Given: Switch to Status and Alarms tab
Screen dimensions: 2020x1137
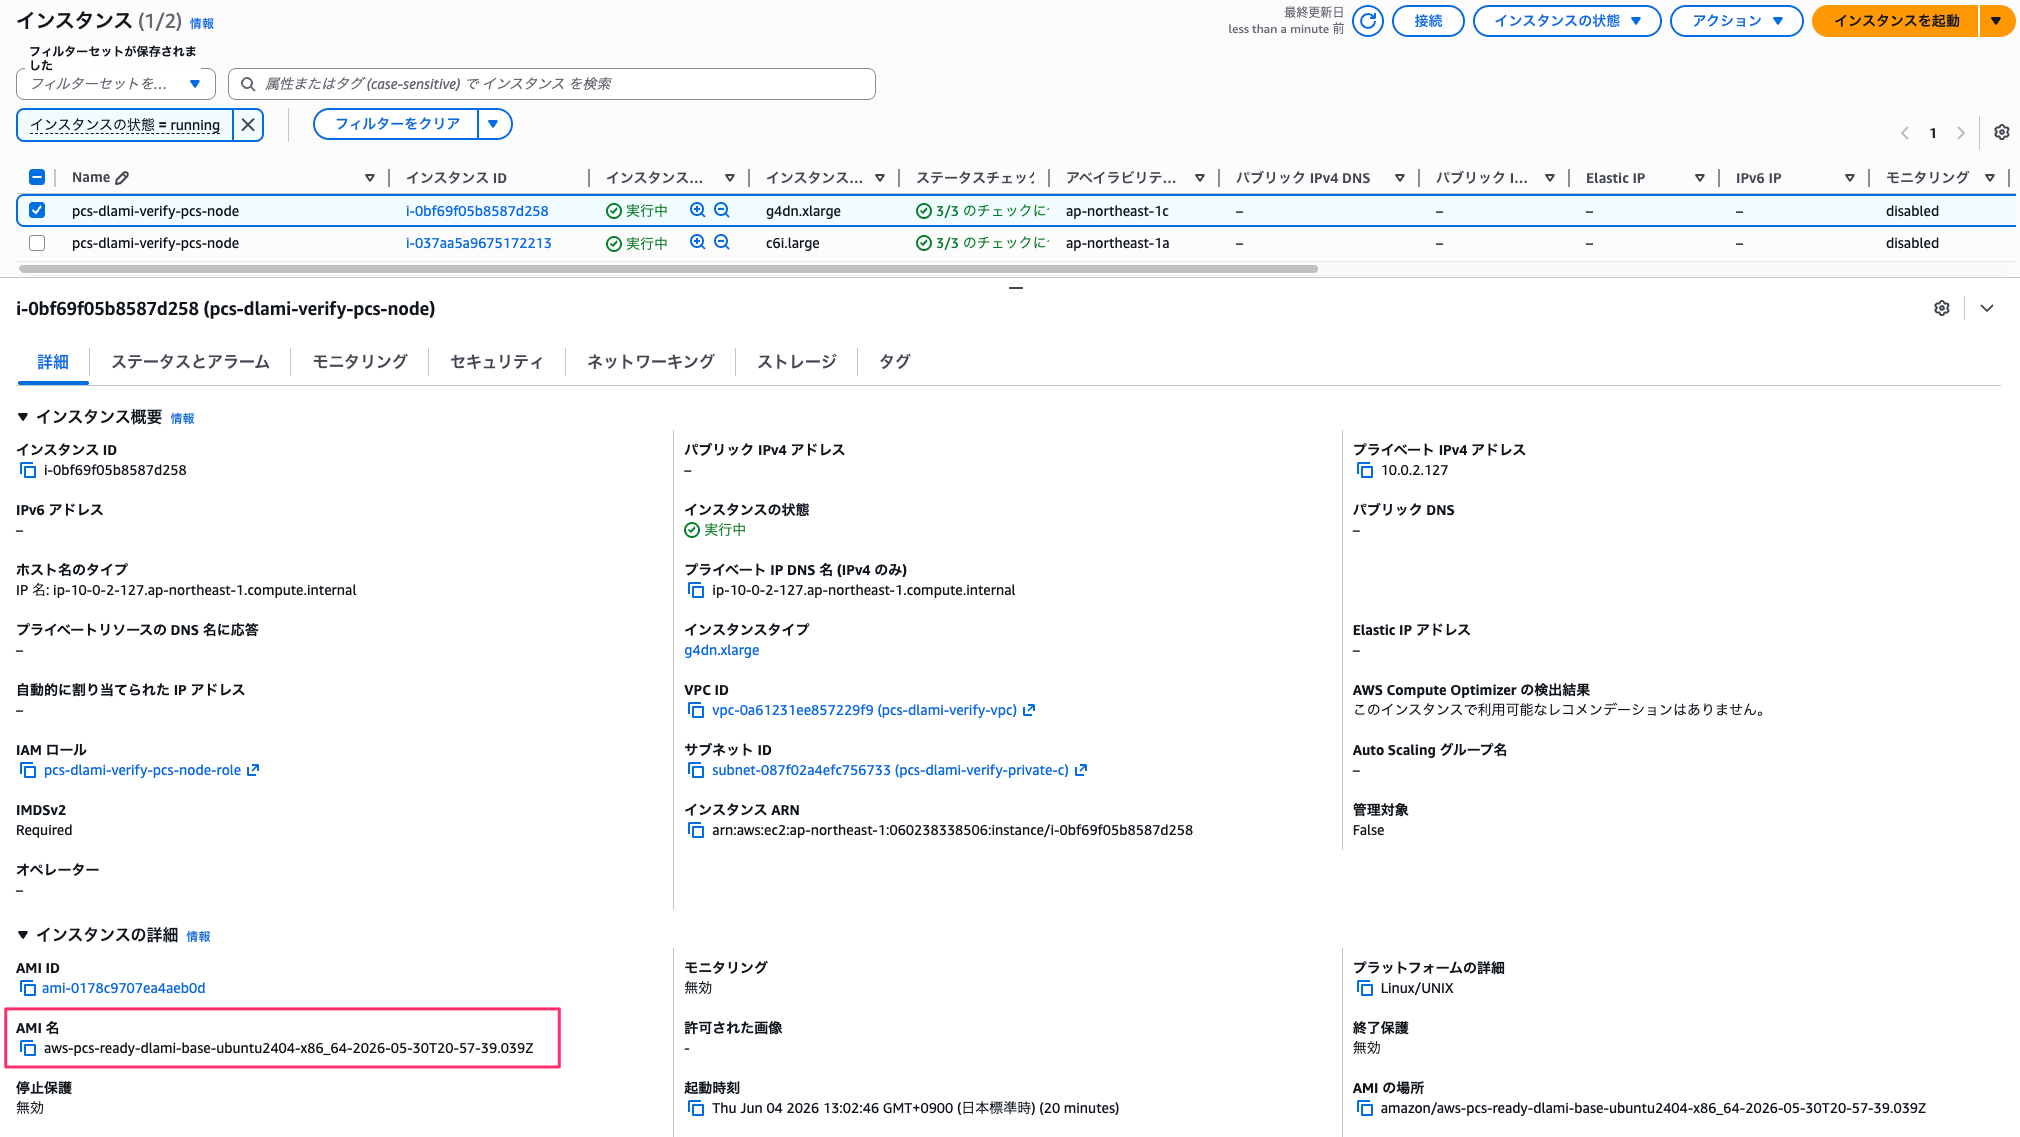Looking at the screenshot, I should 190,362.
